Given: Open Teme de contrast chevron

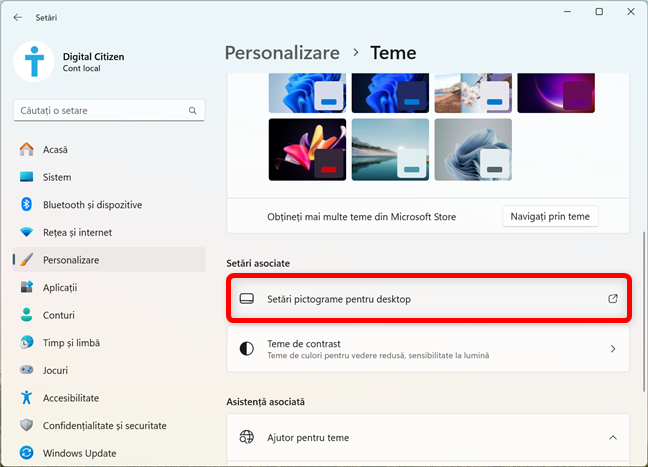Looking at the screenshot, I should pos(612,349).
